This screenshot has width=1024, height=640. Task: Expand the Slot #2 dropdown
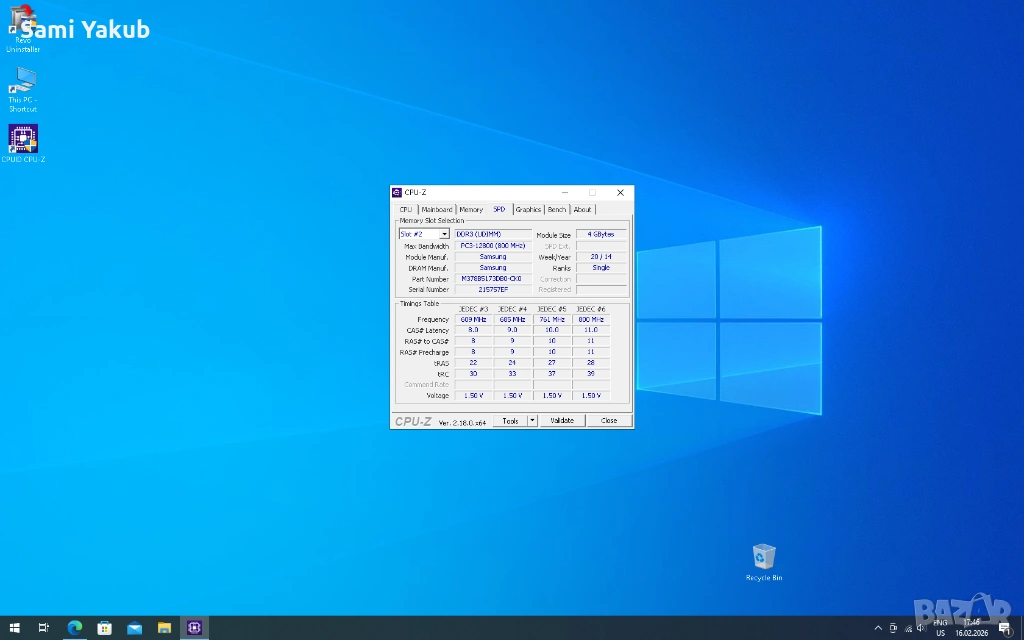point(444,234)
